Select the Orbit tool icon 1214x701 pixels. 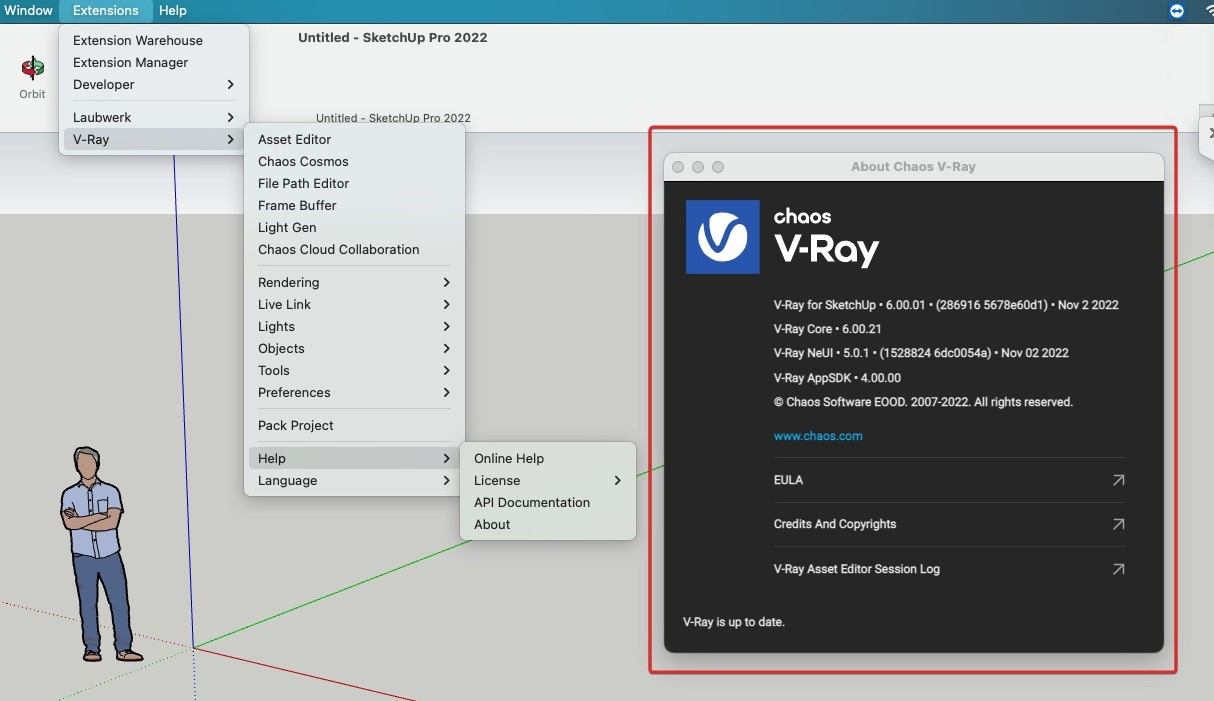pos(33,69)
